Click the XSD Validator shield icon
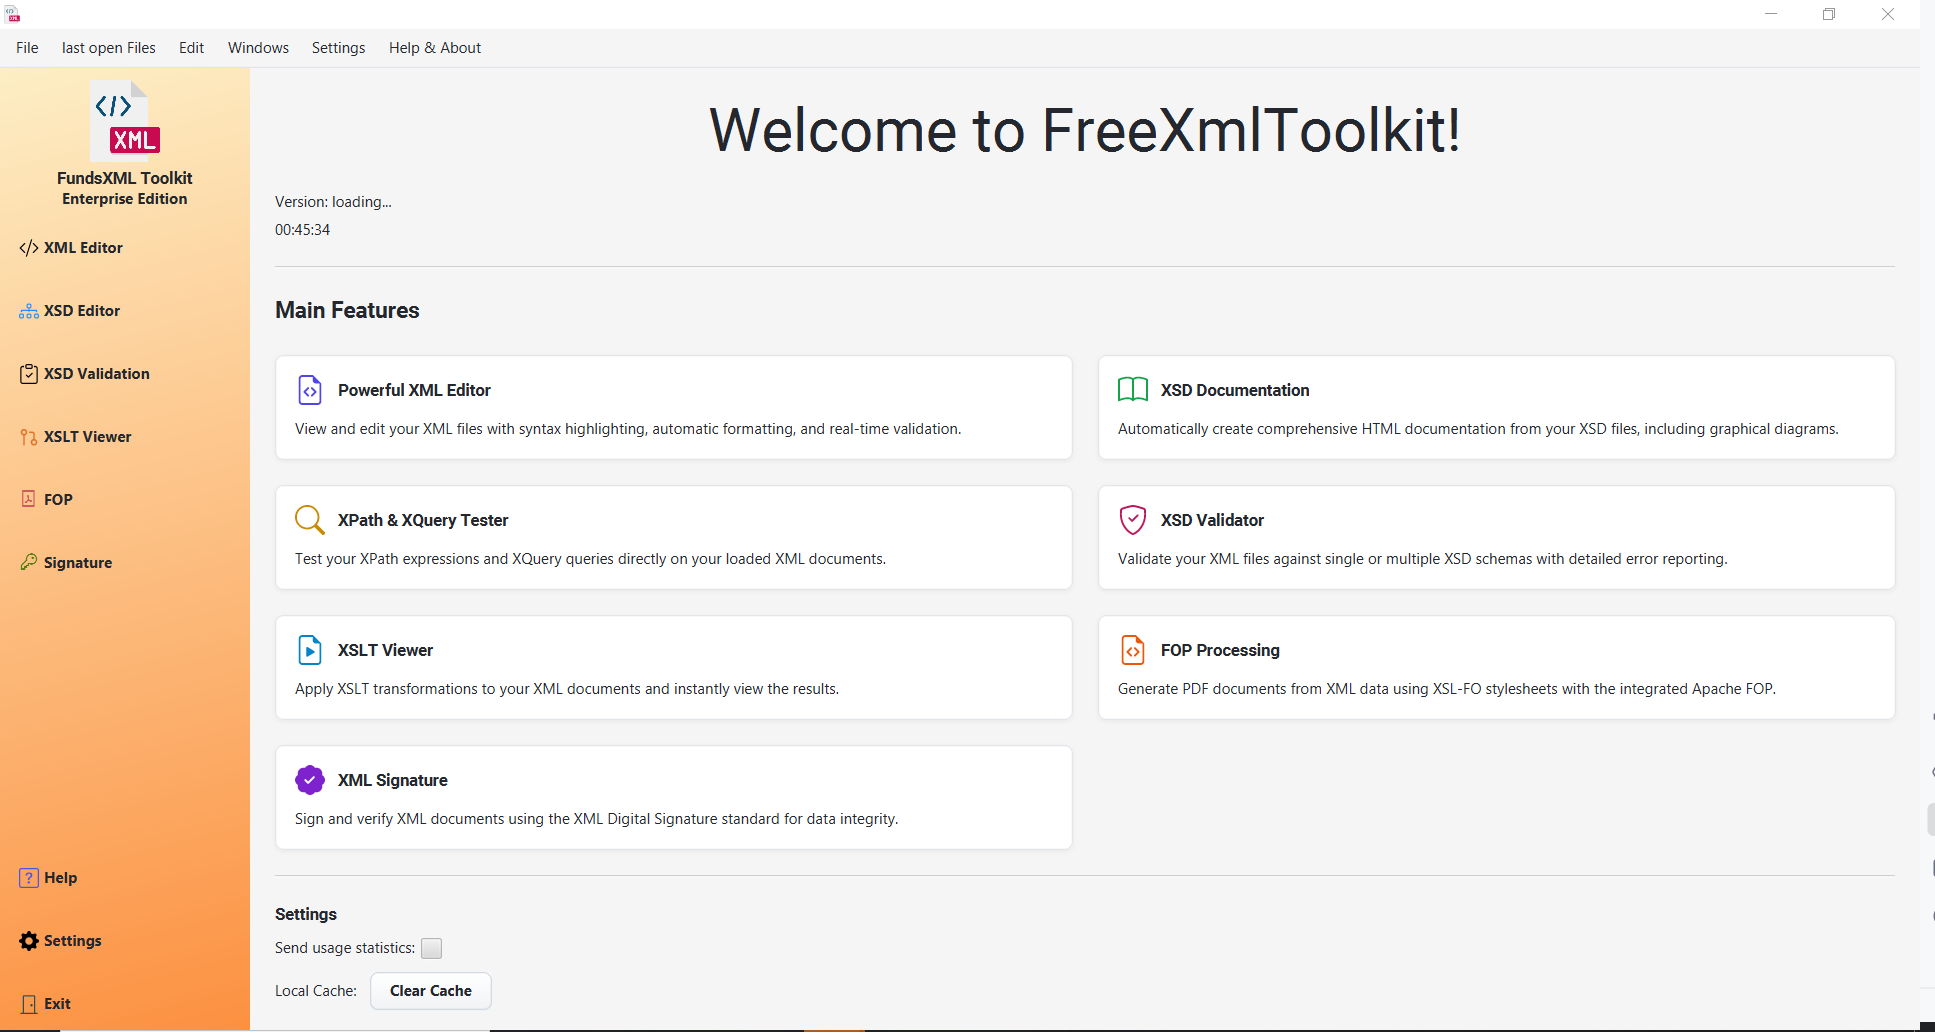The width and height of the screenshot is (1935, 1032). (x=1133, y=520)
